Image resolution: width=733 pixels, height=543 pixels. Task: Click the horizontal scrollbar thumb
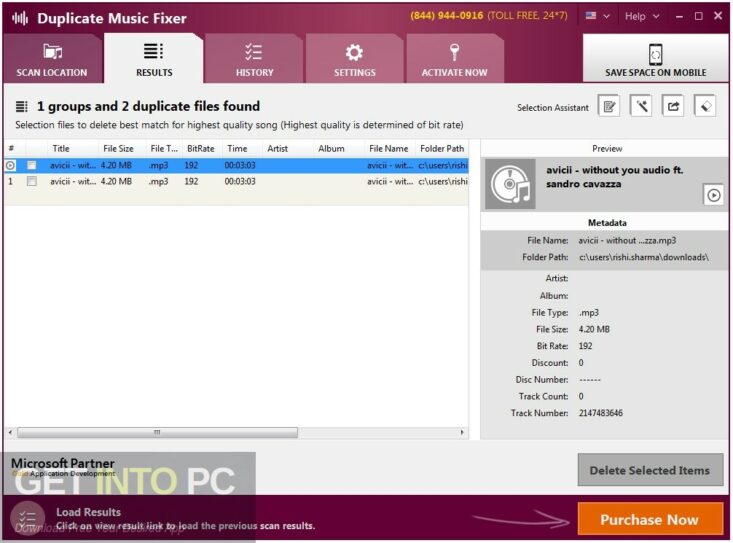[x=157, y=432]
